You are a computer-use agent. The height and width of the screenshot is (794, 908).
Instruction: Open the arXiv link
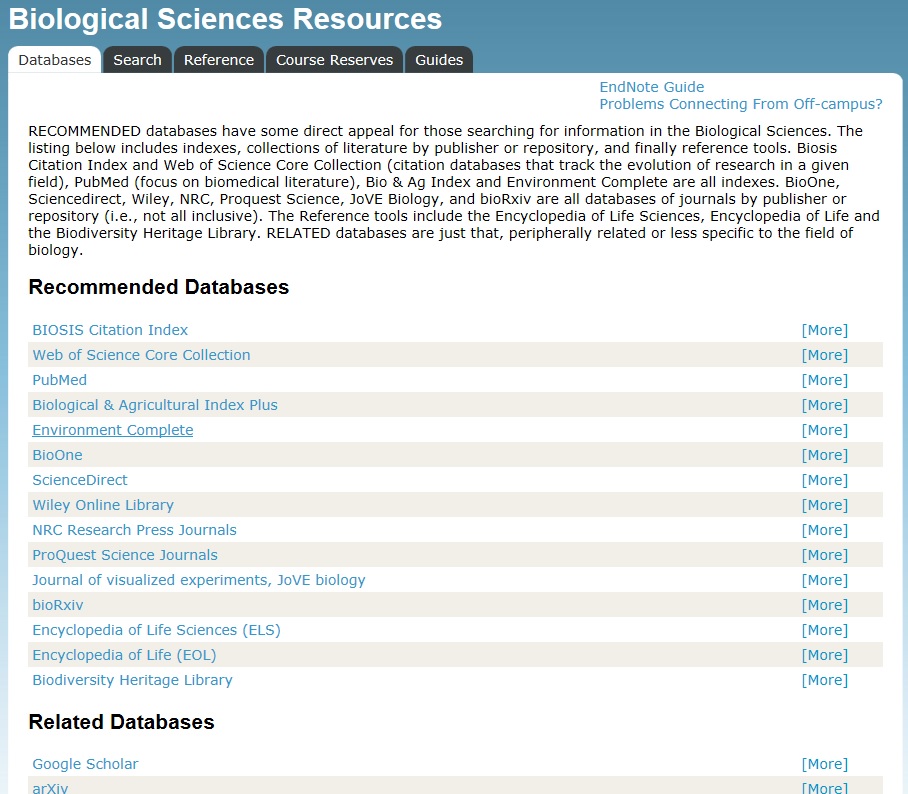point(50,788)
